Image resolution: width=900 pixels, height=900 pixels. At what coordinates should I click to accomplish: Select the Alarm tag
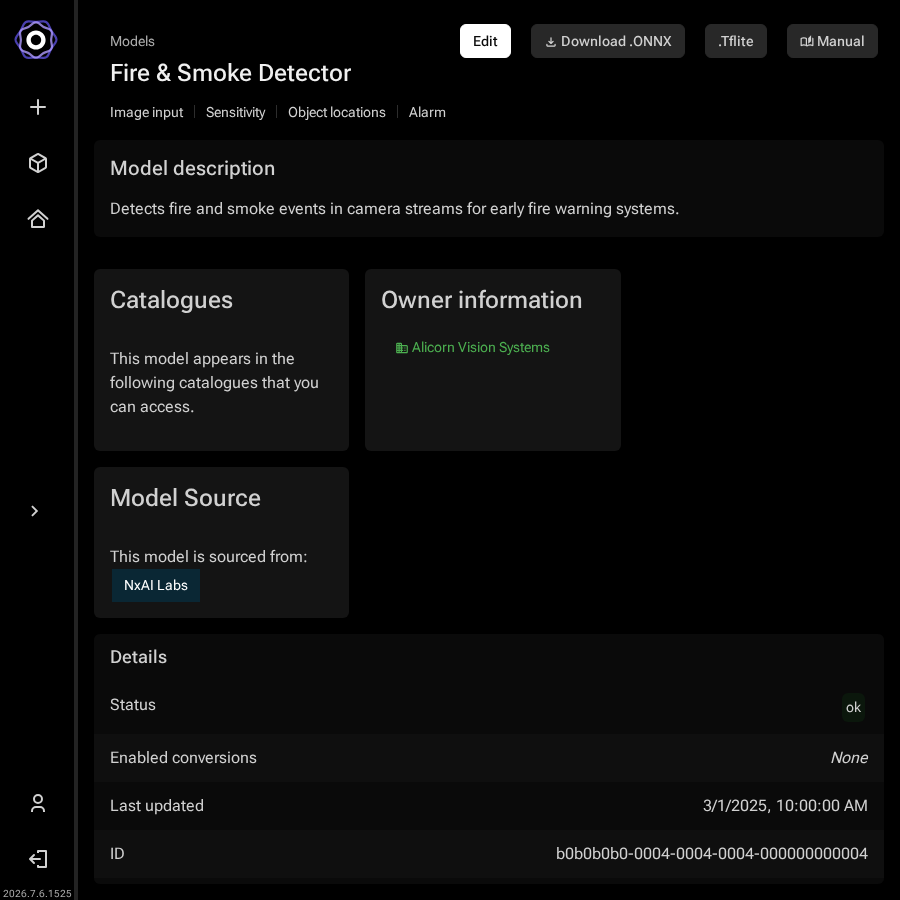427,112
